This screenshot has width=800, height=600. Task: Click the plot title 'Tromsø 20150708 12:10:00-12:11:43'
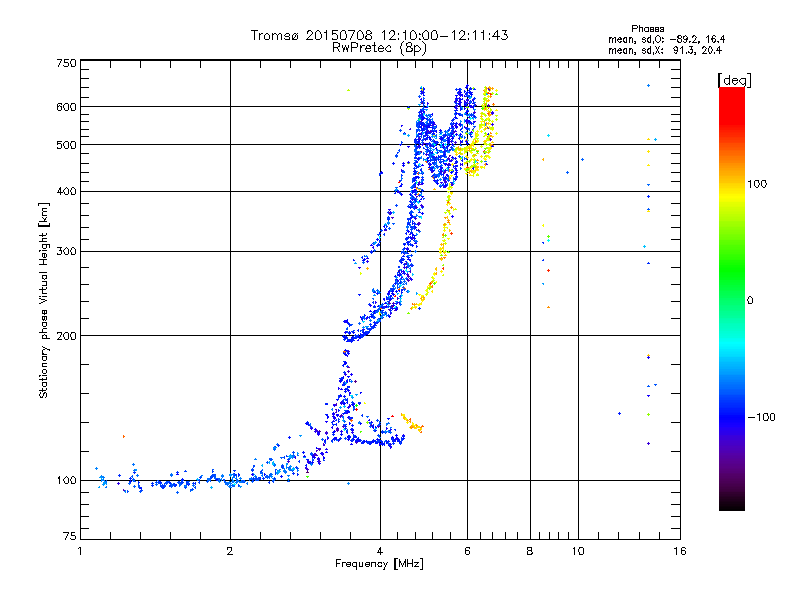click(379, 35)
